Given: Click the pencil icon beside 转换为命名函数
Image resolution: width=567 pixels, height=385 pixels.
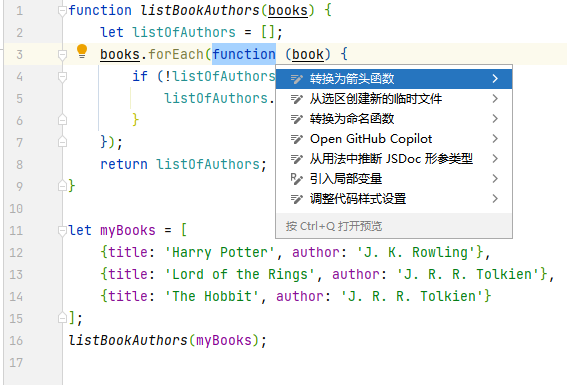Looking at the screenshot, I should (x=297, y=119).
